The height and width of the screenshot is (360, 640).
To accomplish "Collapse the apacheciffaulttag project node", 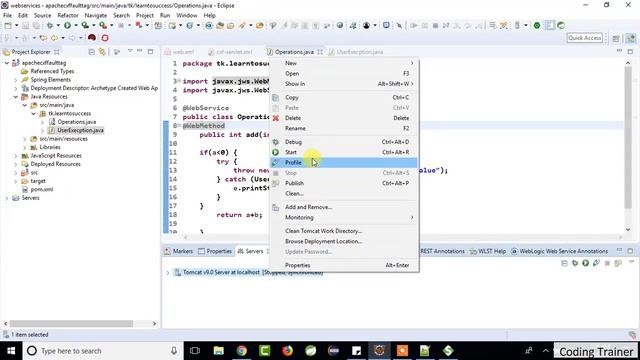I will pos(7,63).
